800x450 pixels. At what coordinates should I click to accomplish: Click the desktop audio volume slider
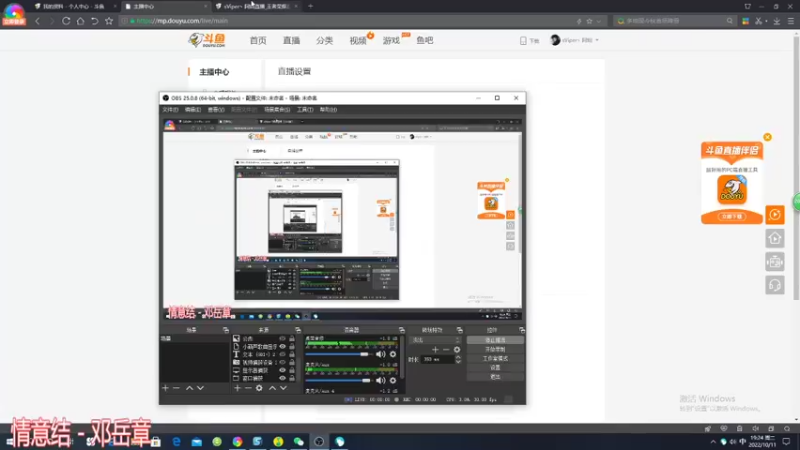[338, 354]
